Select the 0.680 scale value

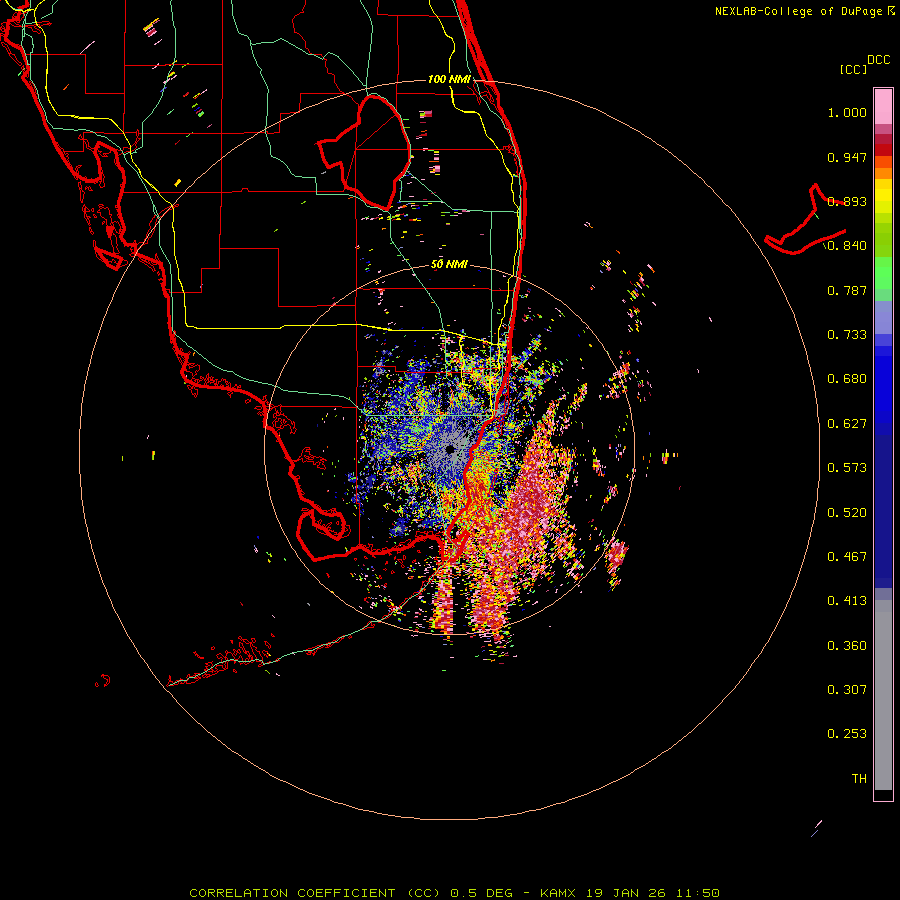point(847,379)
